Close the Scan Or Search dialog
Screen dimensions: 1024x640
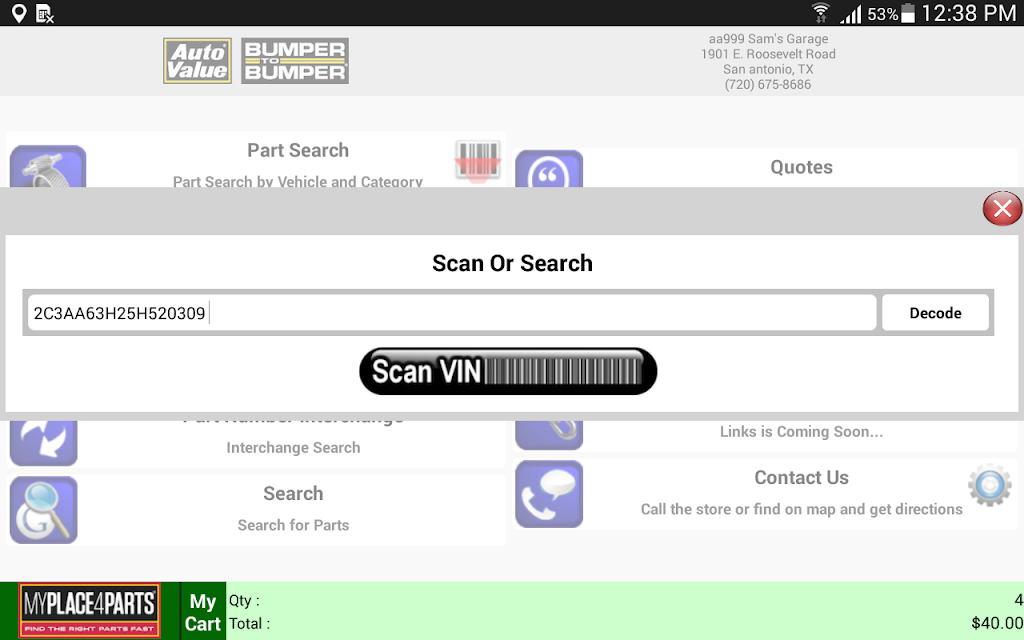point(1002,209)
